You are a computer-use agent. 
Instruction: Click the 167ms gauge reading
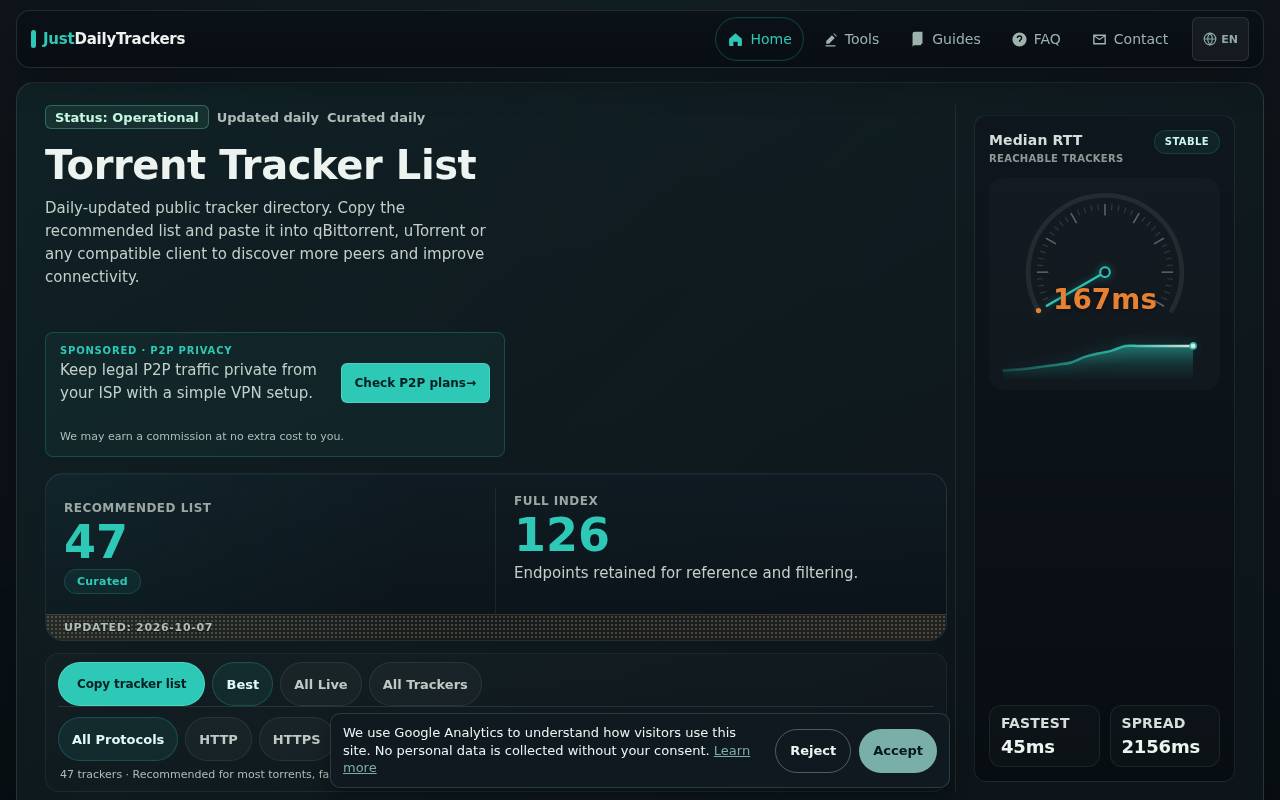pos(1105,299)
